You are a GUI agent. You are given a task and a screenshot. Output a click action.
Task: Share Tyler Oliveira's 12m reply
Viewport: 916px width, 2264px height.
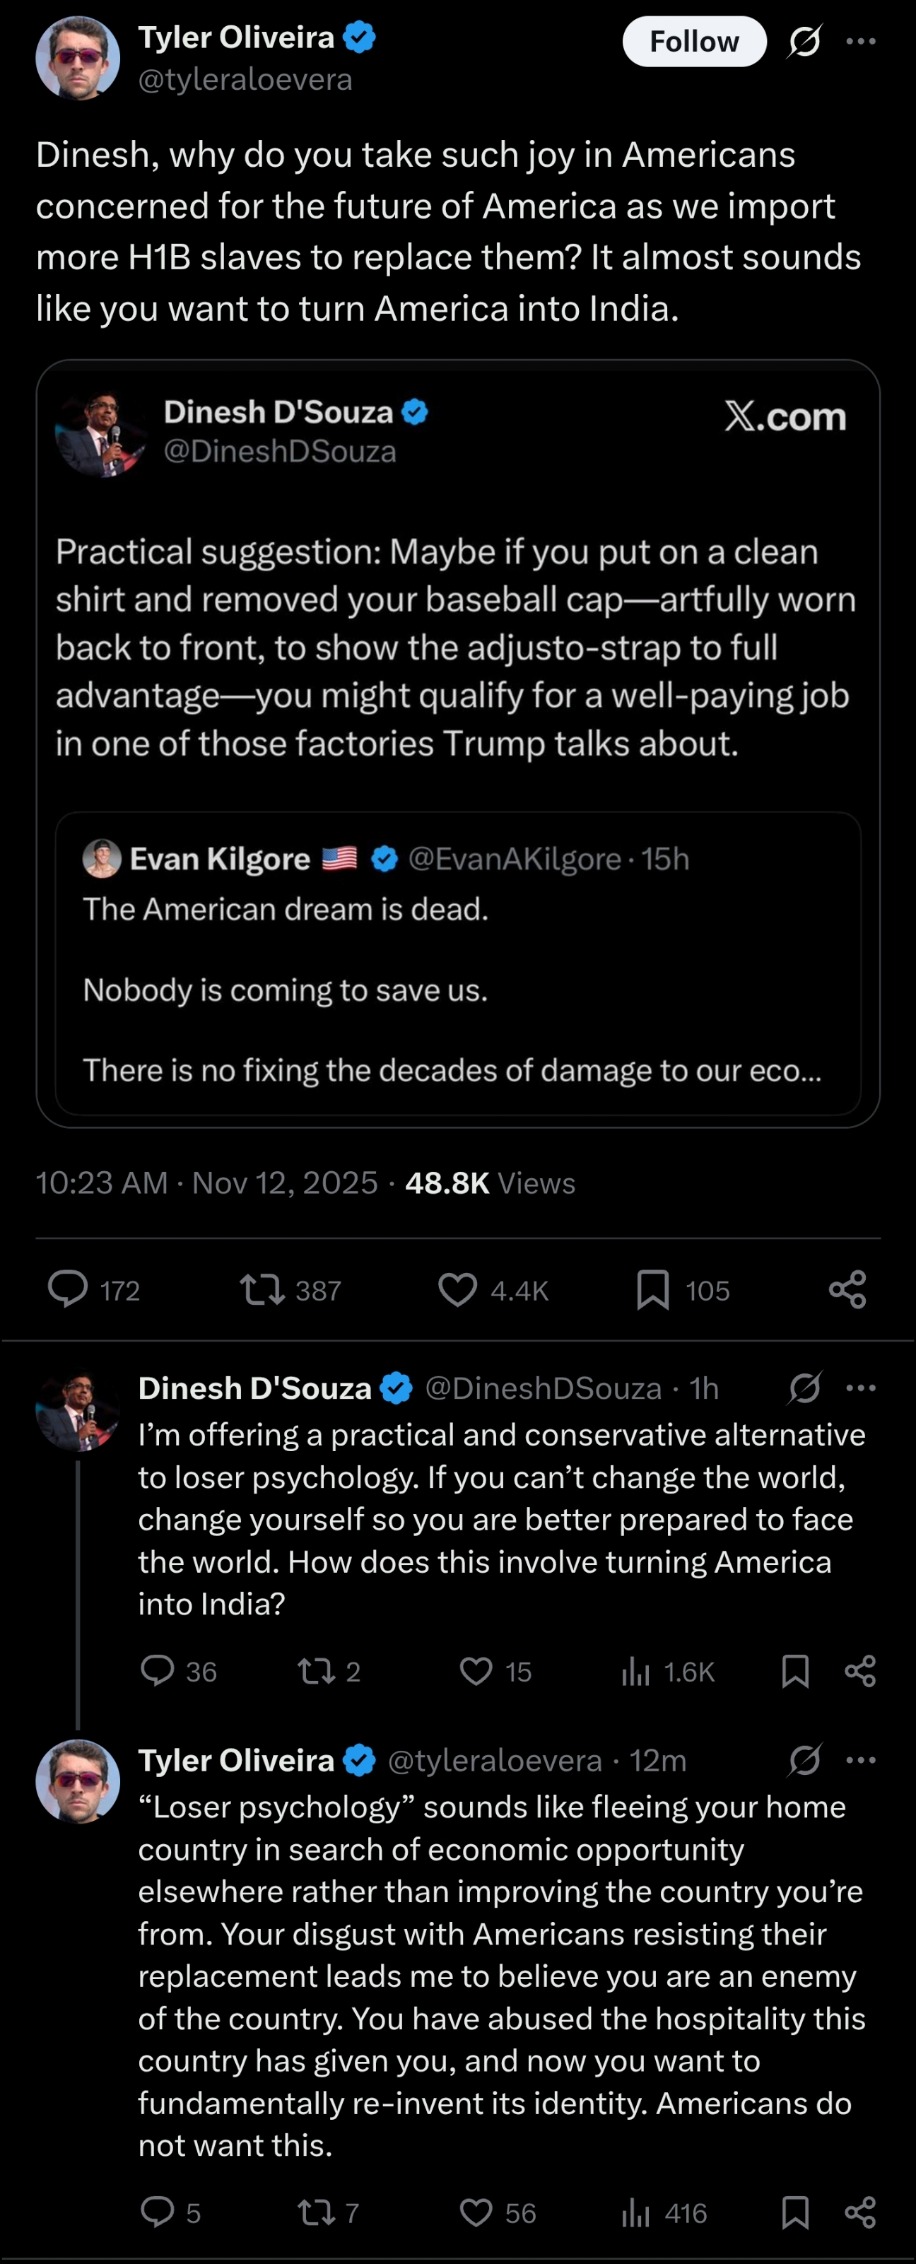pos(860,2212)
